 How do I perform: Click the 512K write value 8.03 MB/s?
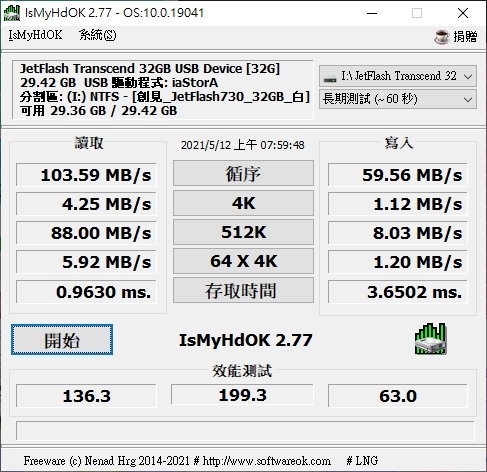(398, 233)
